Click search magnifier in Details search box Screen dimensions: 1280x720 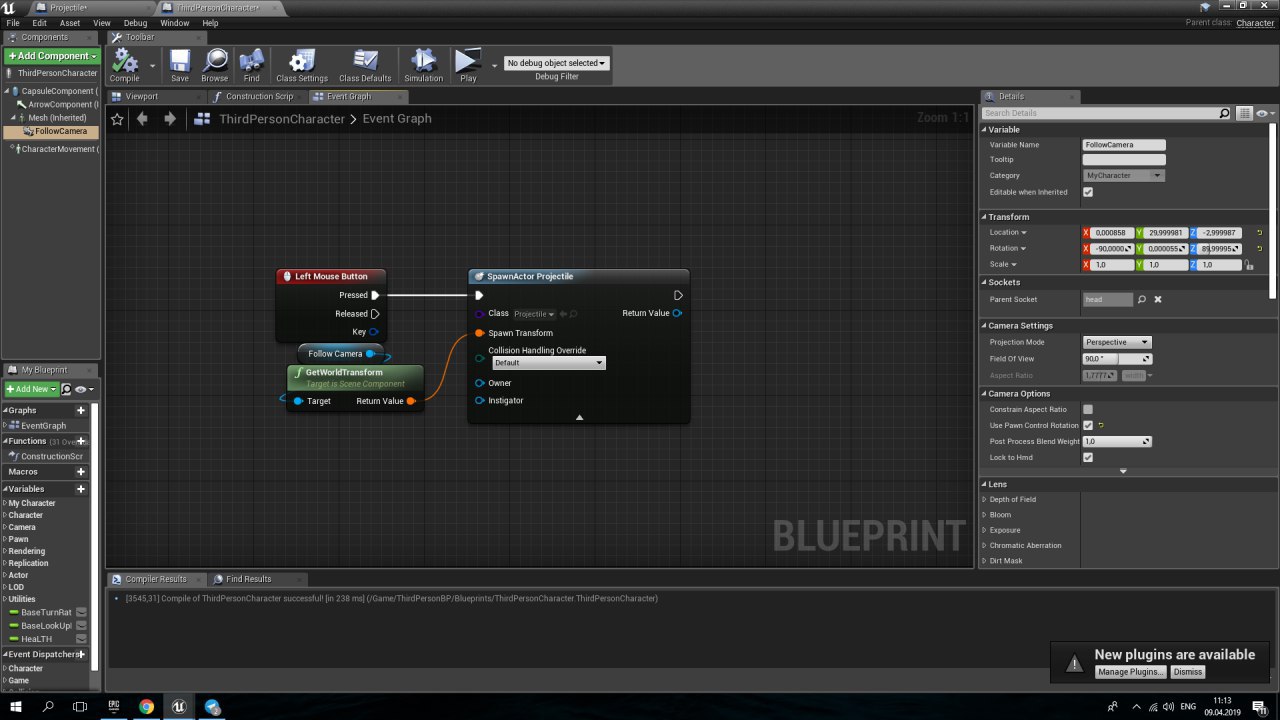(1224, 113)
